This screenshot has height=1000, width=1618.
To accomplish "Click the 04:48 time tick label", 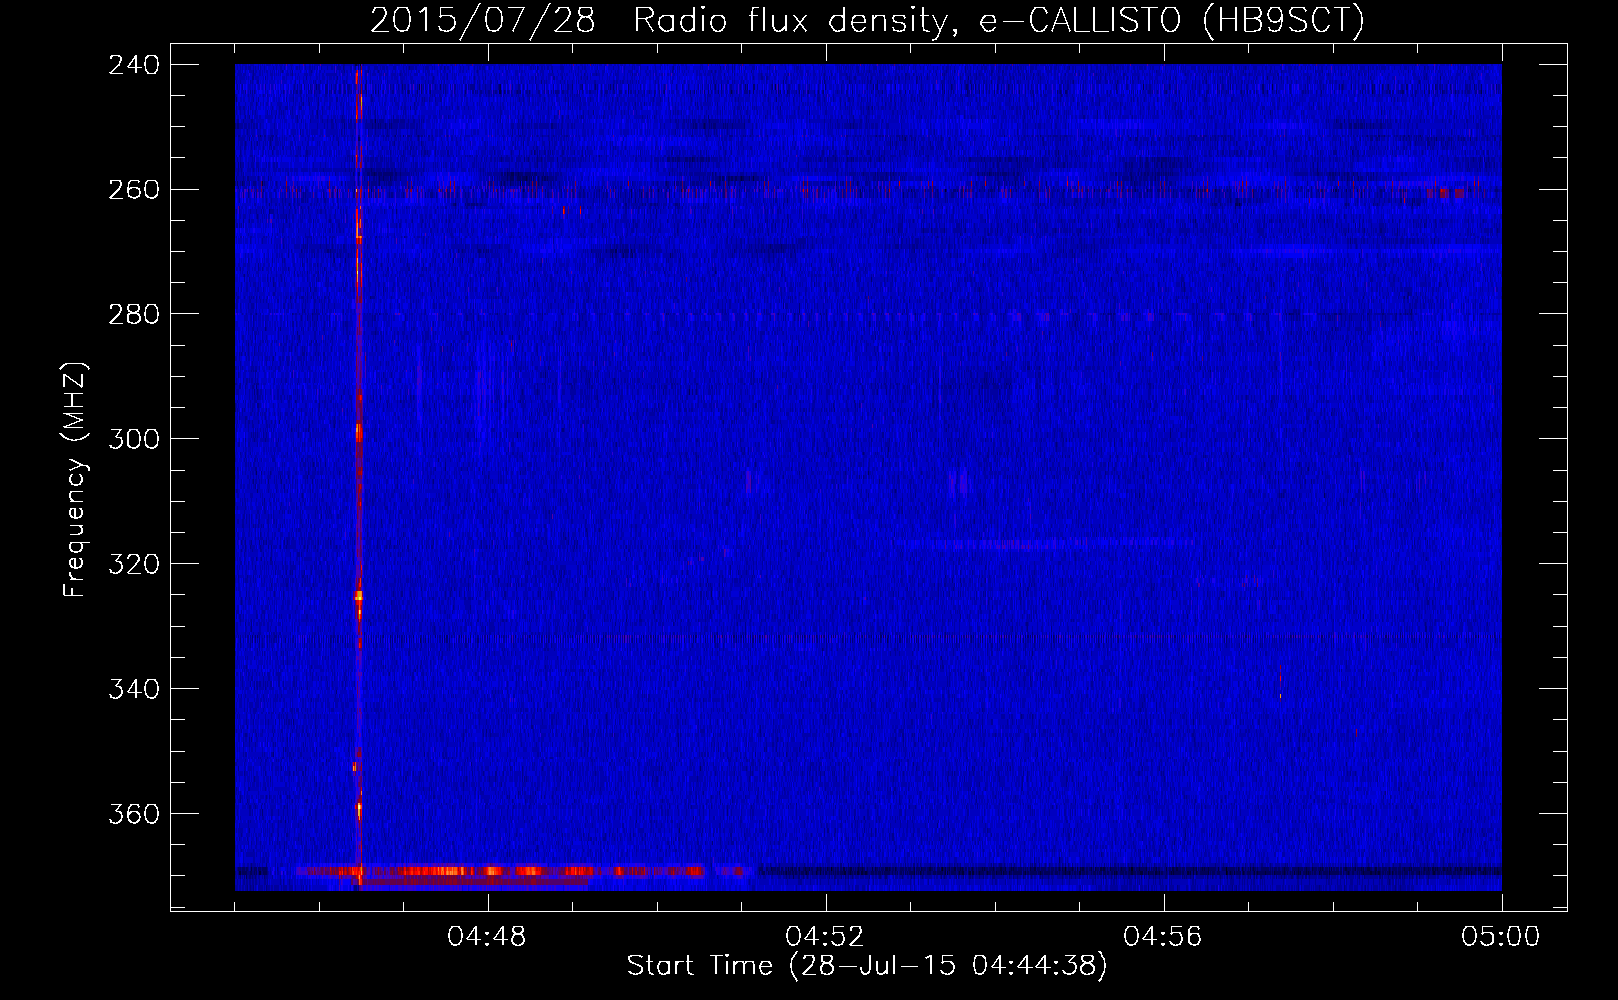I will 487,937.
